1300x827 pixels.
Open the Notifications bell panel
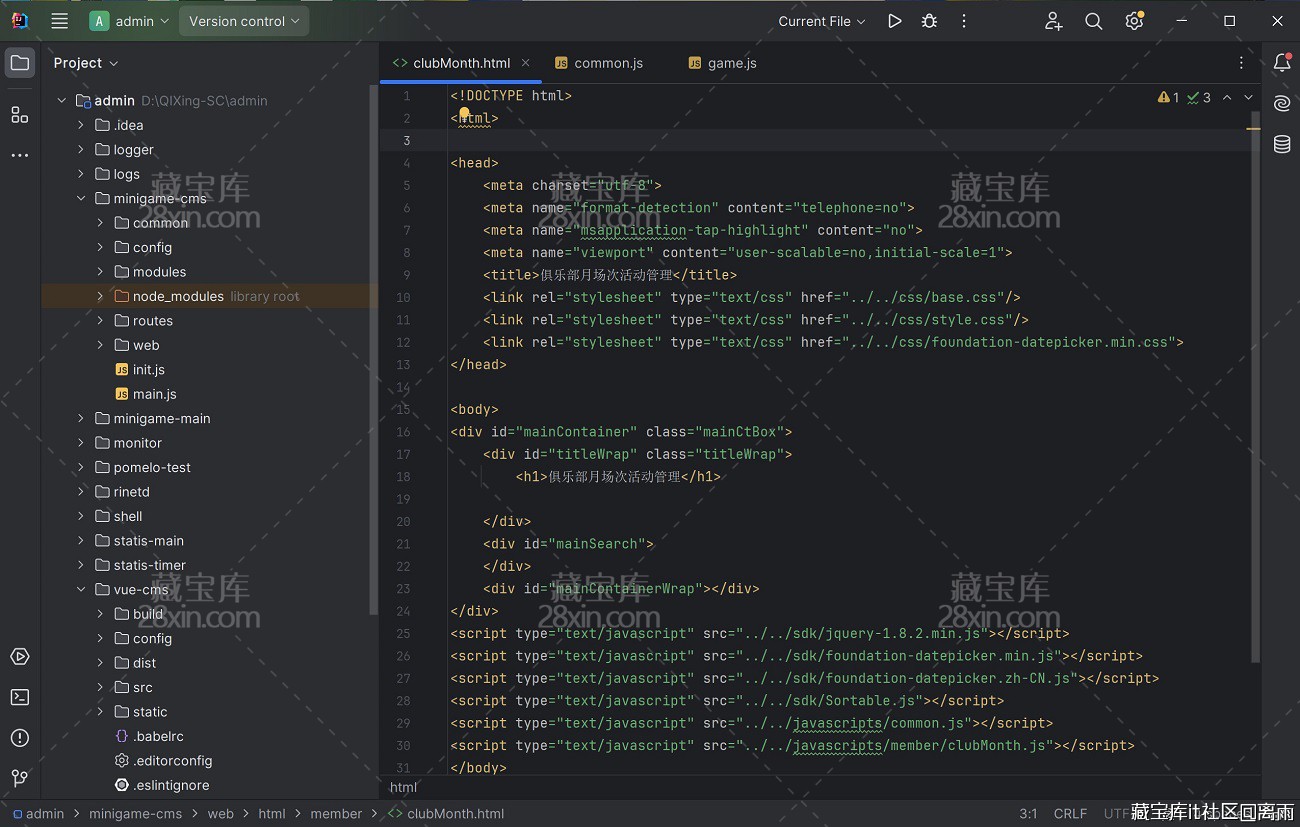pos(1281,63)
